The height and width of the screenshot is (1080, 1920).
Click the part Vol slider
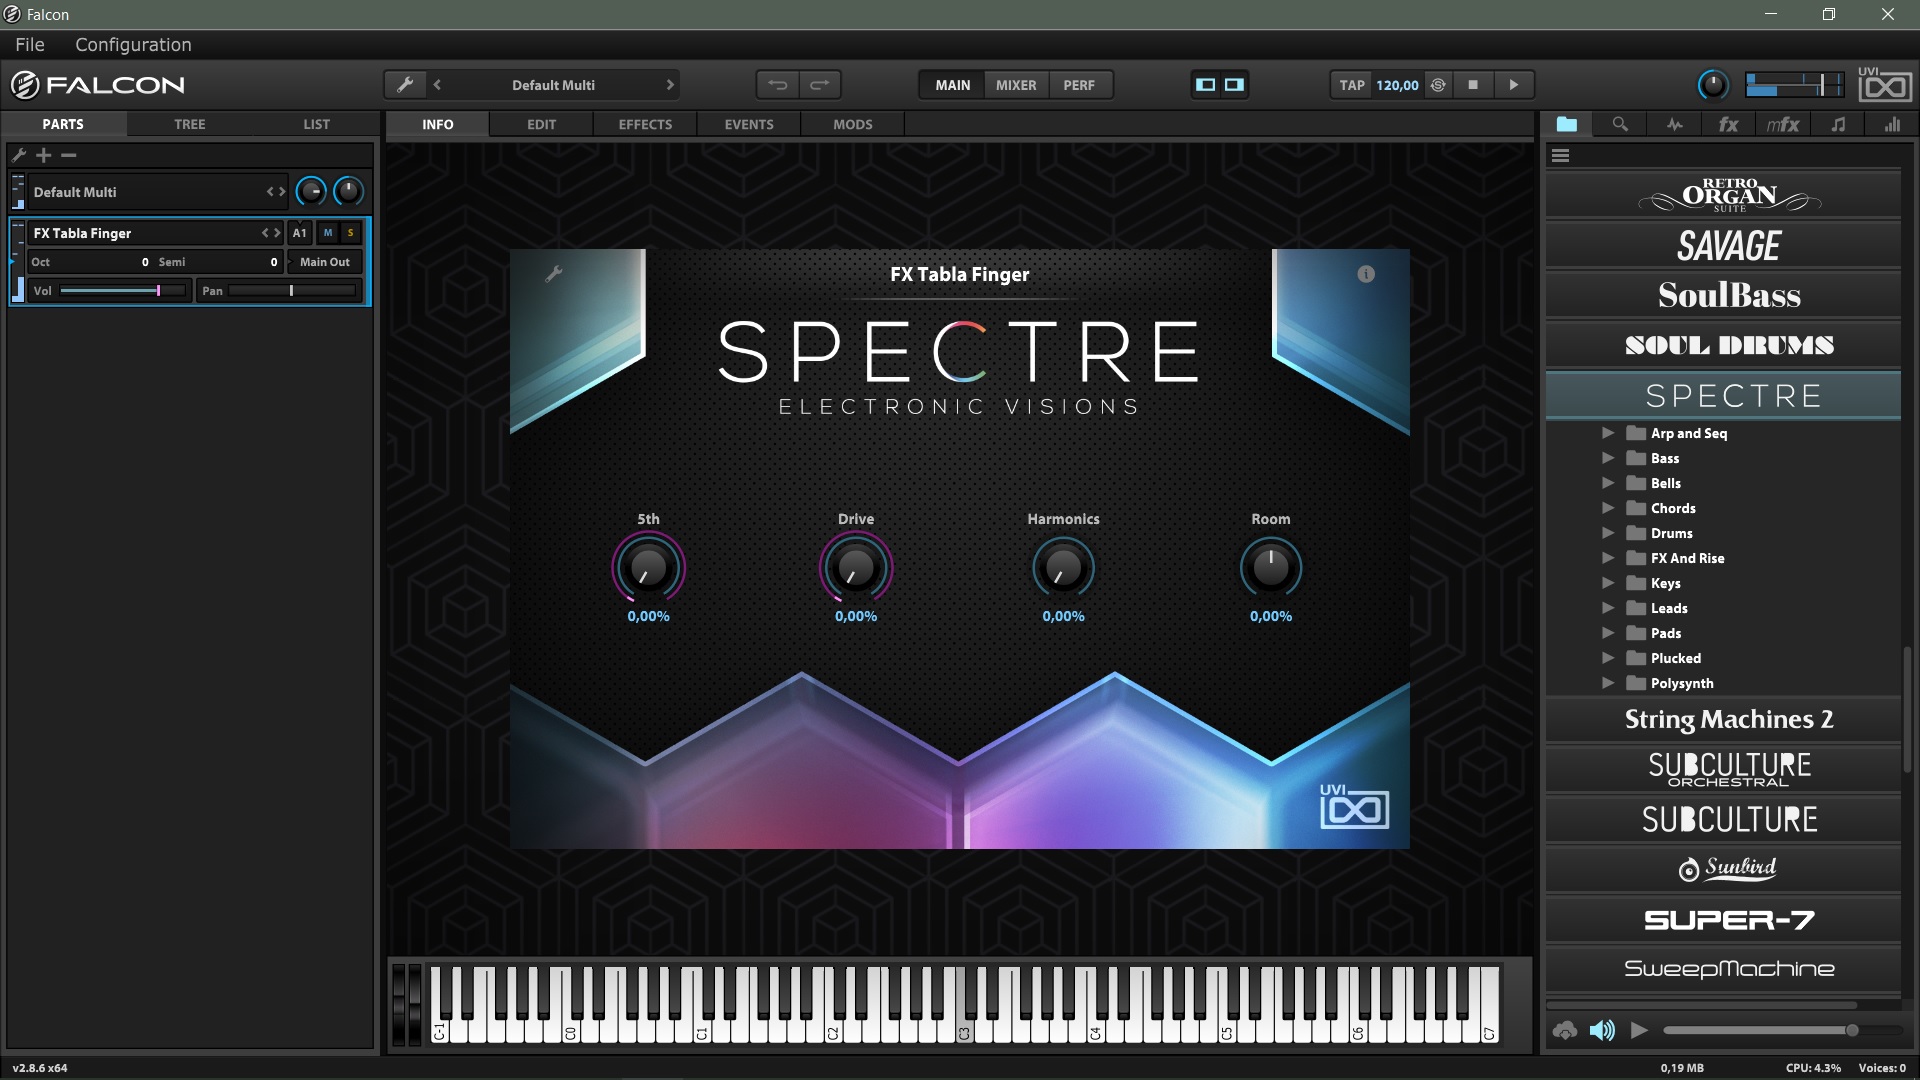click(x=122, y=291)
